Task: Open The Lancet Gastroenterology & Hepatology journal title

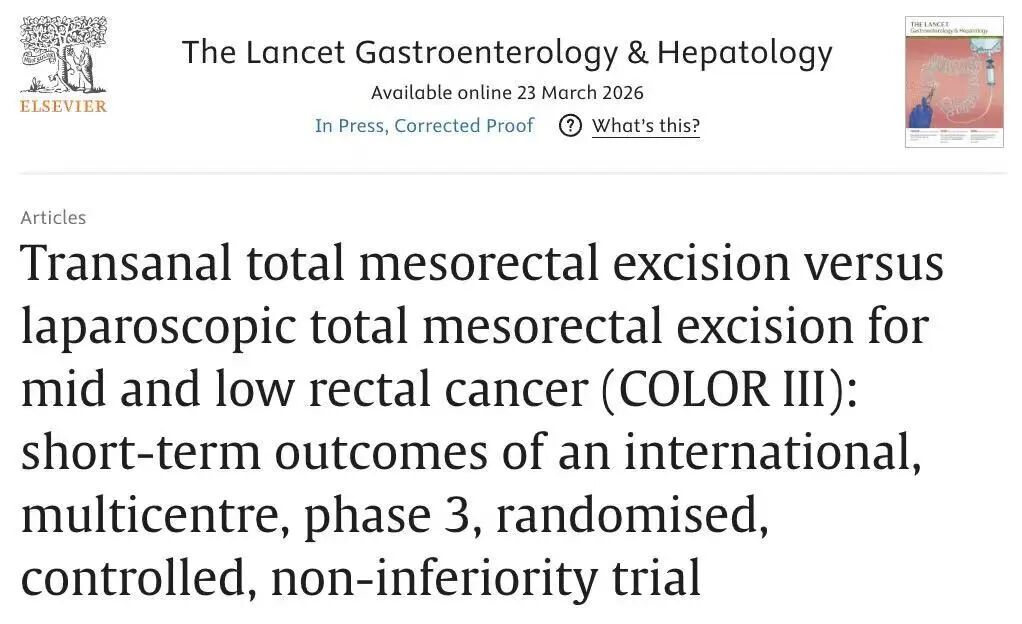Action: 507,53
